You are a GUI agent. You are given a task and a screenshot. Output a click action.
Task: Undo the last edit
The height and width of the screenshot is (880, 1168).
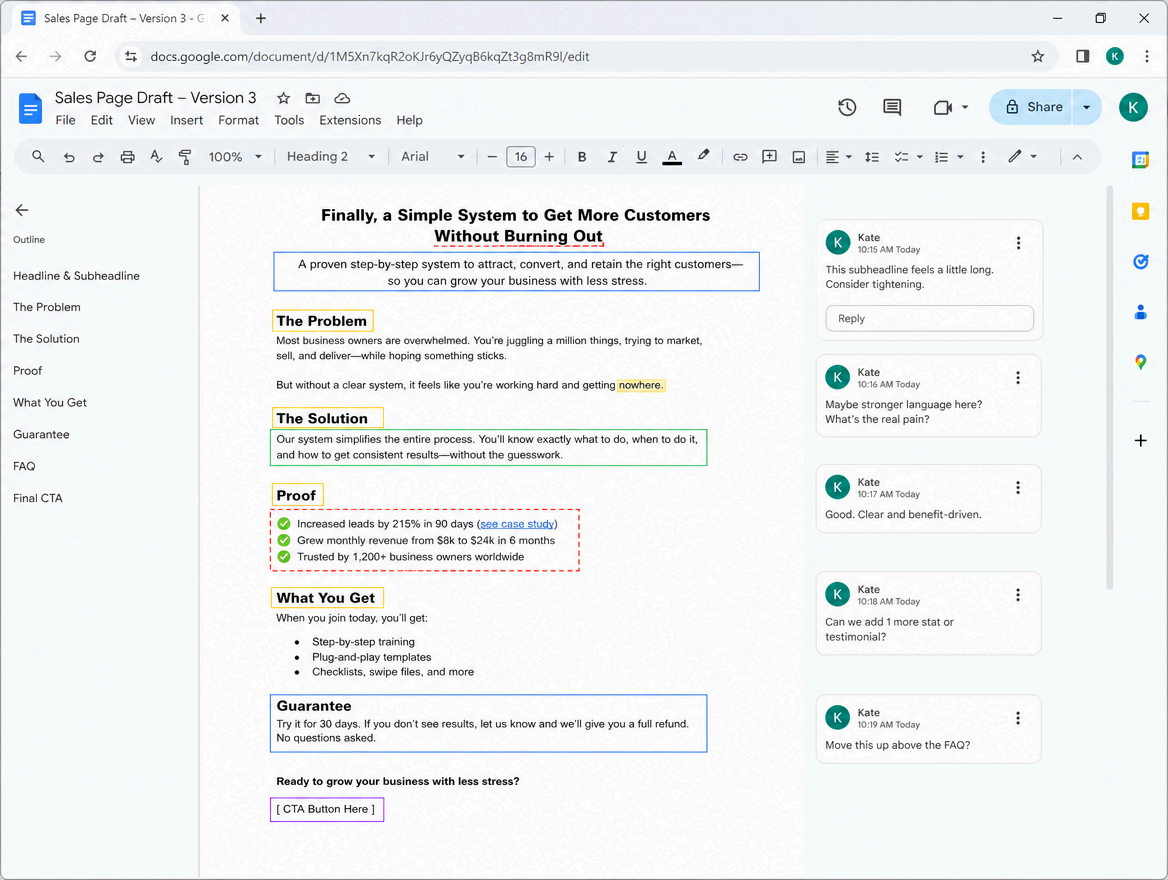pos(69,156)
